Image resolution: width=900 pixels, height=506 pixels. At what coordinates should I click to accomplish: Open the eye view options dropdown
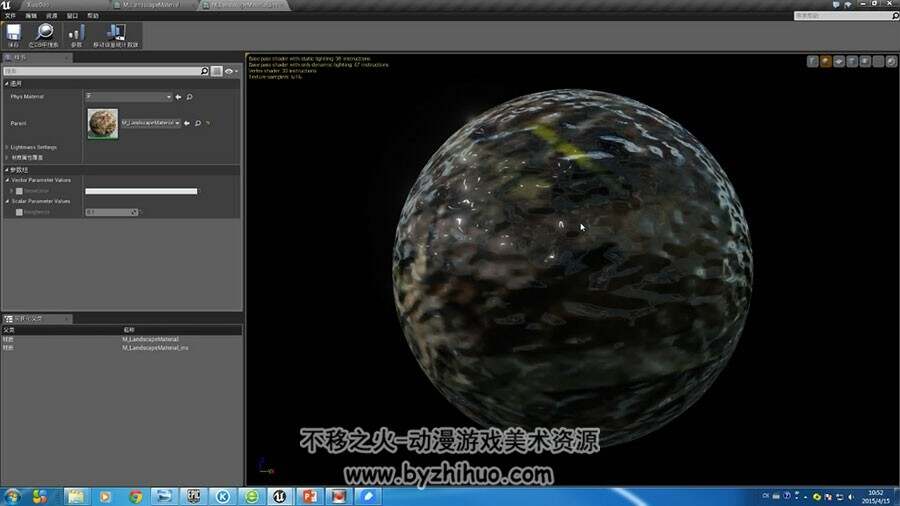pyautogui.click(x=231, y=71)
